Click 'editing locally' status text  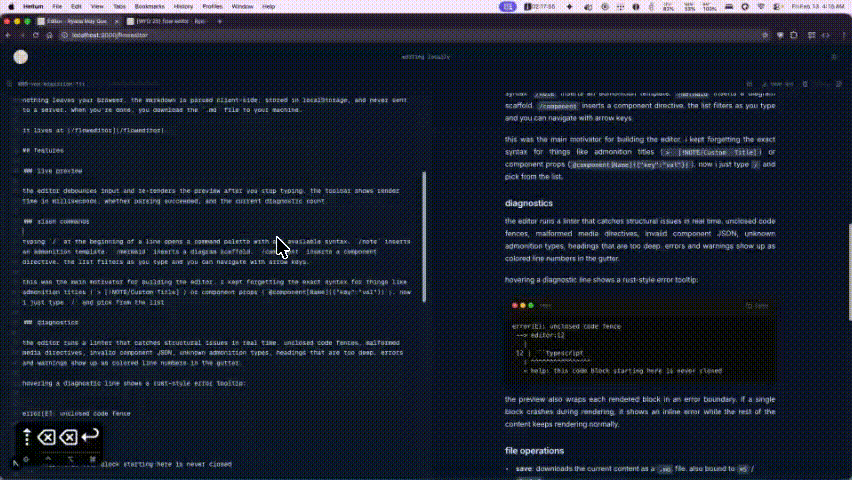426,57
